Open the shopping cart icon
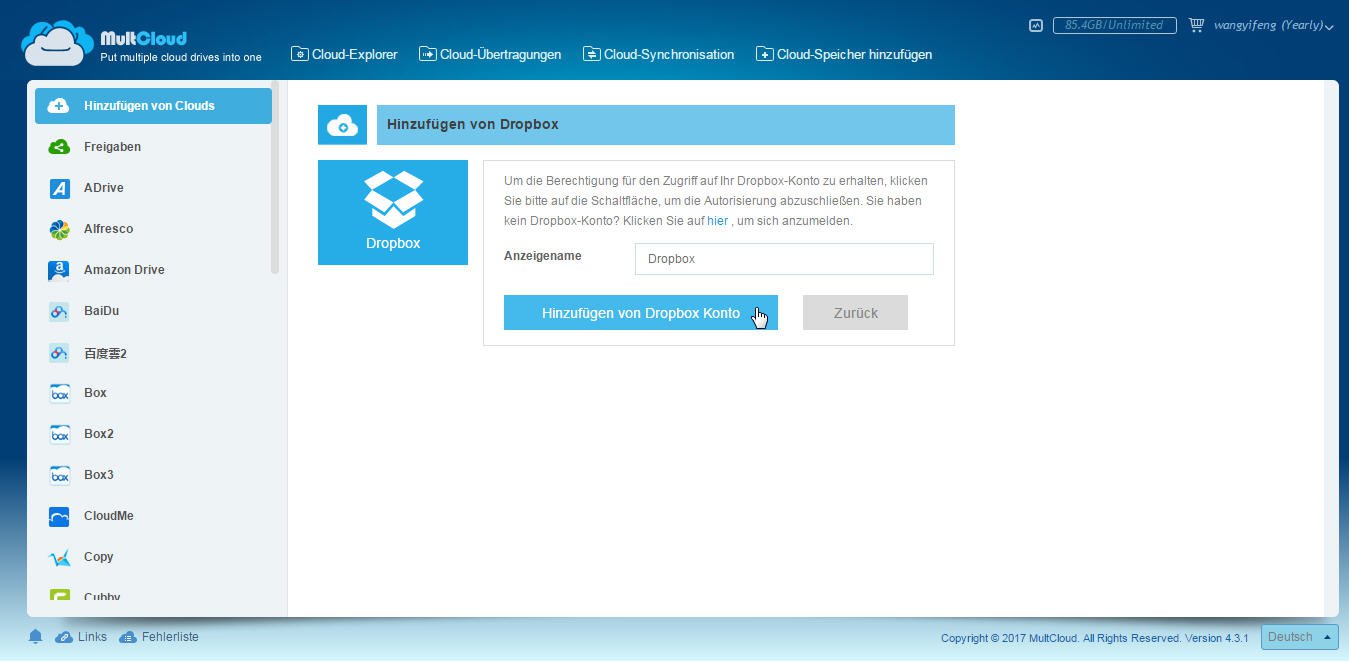1349x662 pixels. point(1196,25)
